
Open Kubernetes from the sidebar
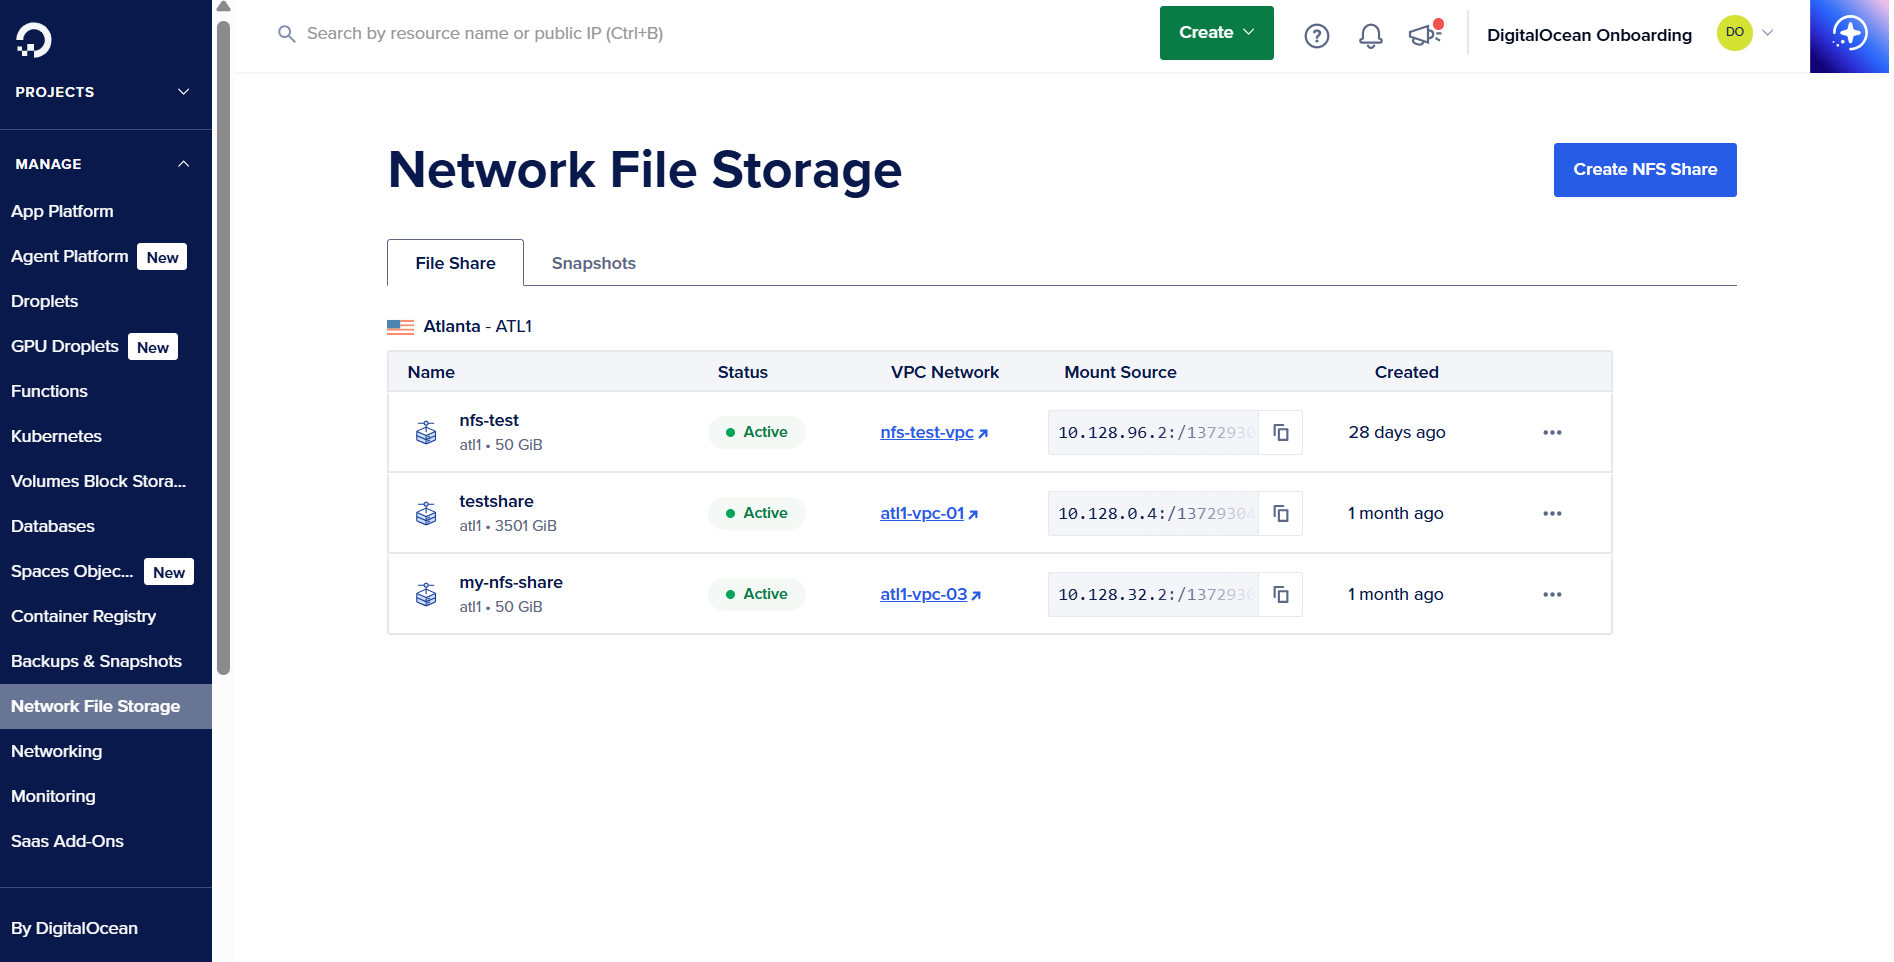tap(56, 436)
